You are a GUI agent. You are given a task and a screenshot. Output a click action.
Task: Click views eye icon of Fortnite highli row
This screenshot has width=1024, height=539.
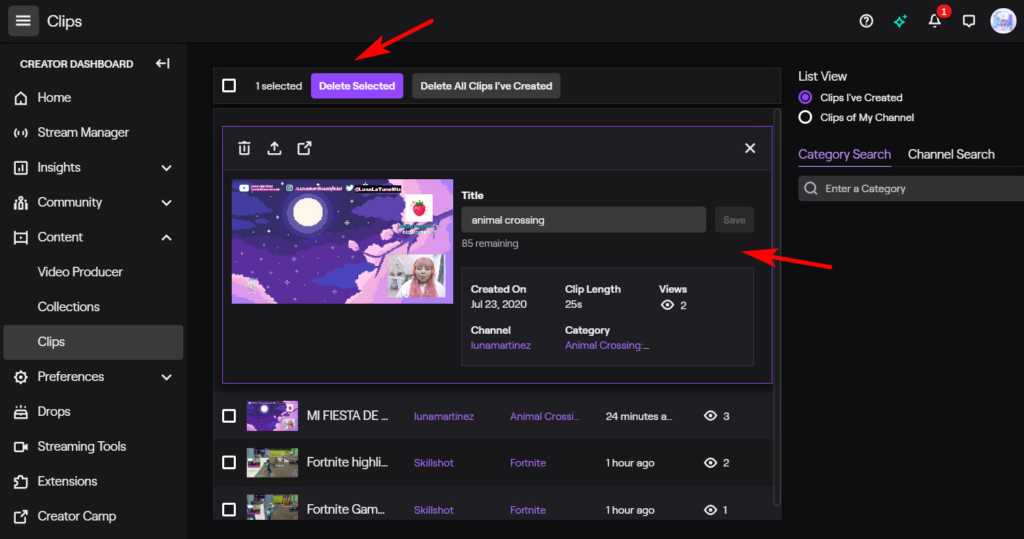(711, 463)
